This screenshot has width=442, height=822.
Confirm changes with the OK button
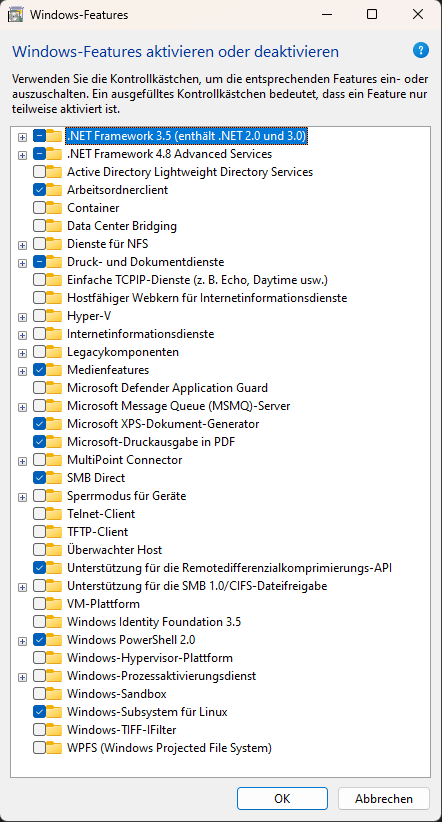pos(282,799)
